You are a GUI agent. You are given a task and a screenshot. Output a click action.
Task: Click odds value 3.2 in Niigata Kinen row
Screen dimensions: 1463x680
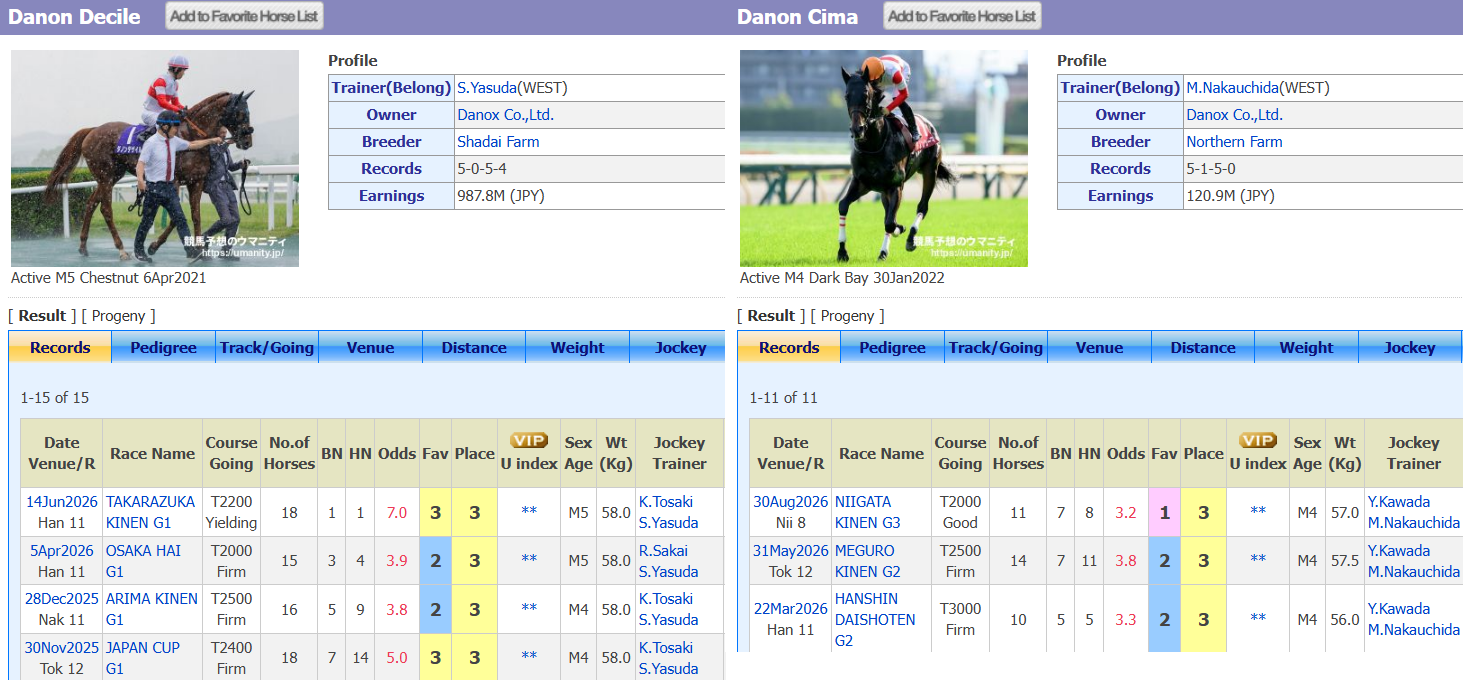point(1126,513)
